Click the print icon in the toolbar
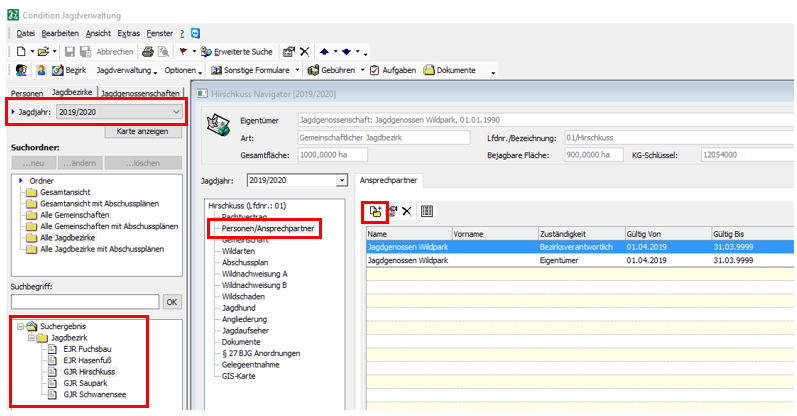Image resolution: width=797 pixels, height=416 pixels. (147, 51)
